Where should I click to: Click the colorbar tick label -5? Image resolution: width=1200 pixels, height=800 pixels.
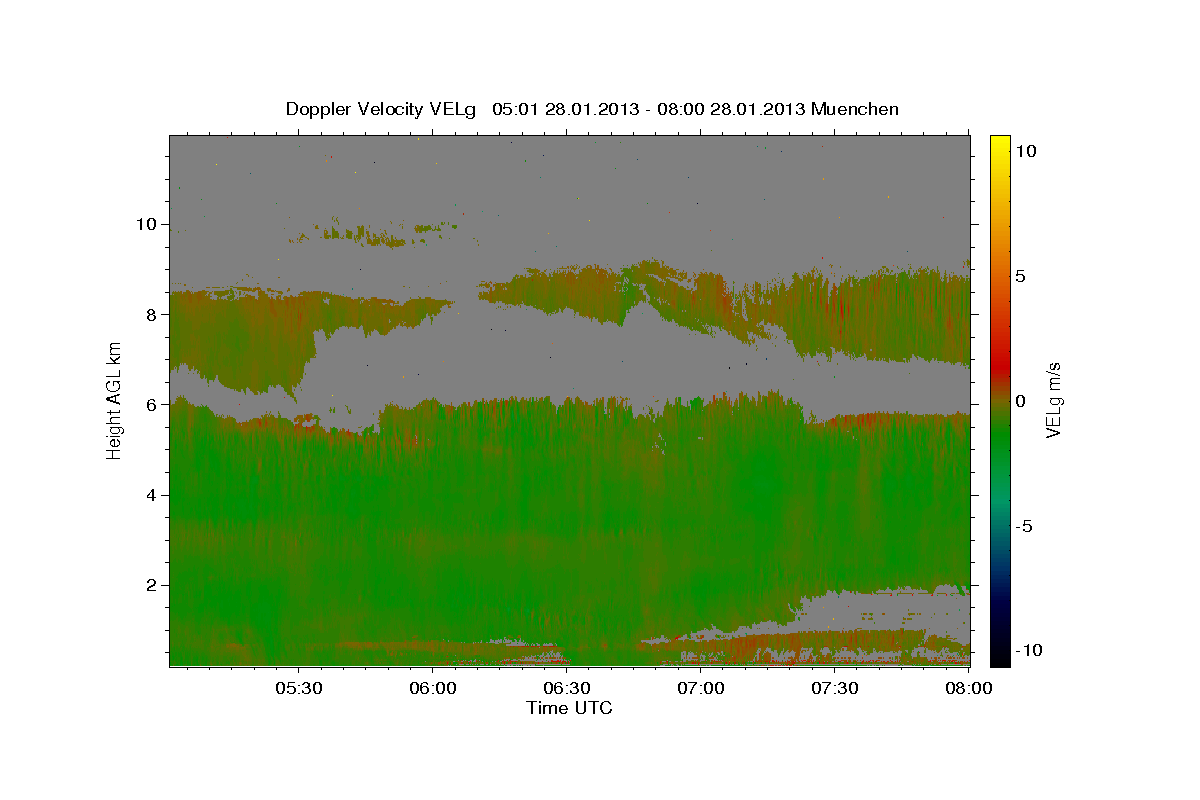(1026, 526)
